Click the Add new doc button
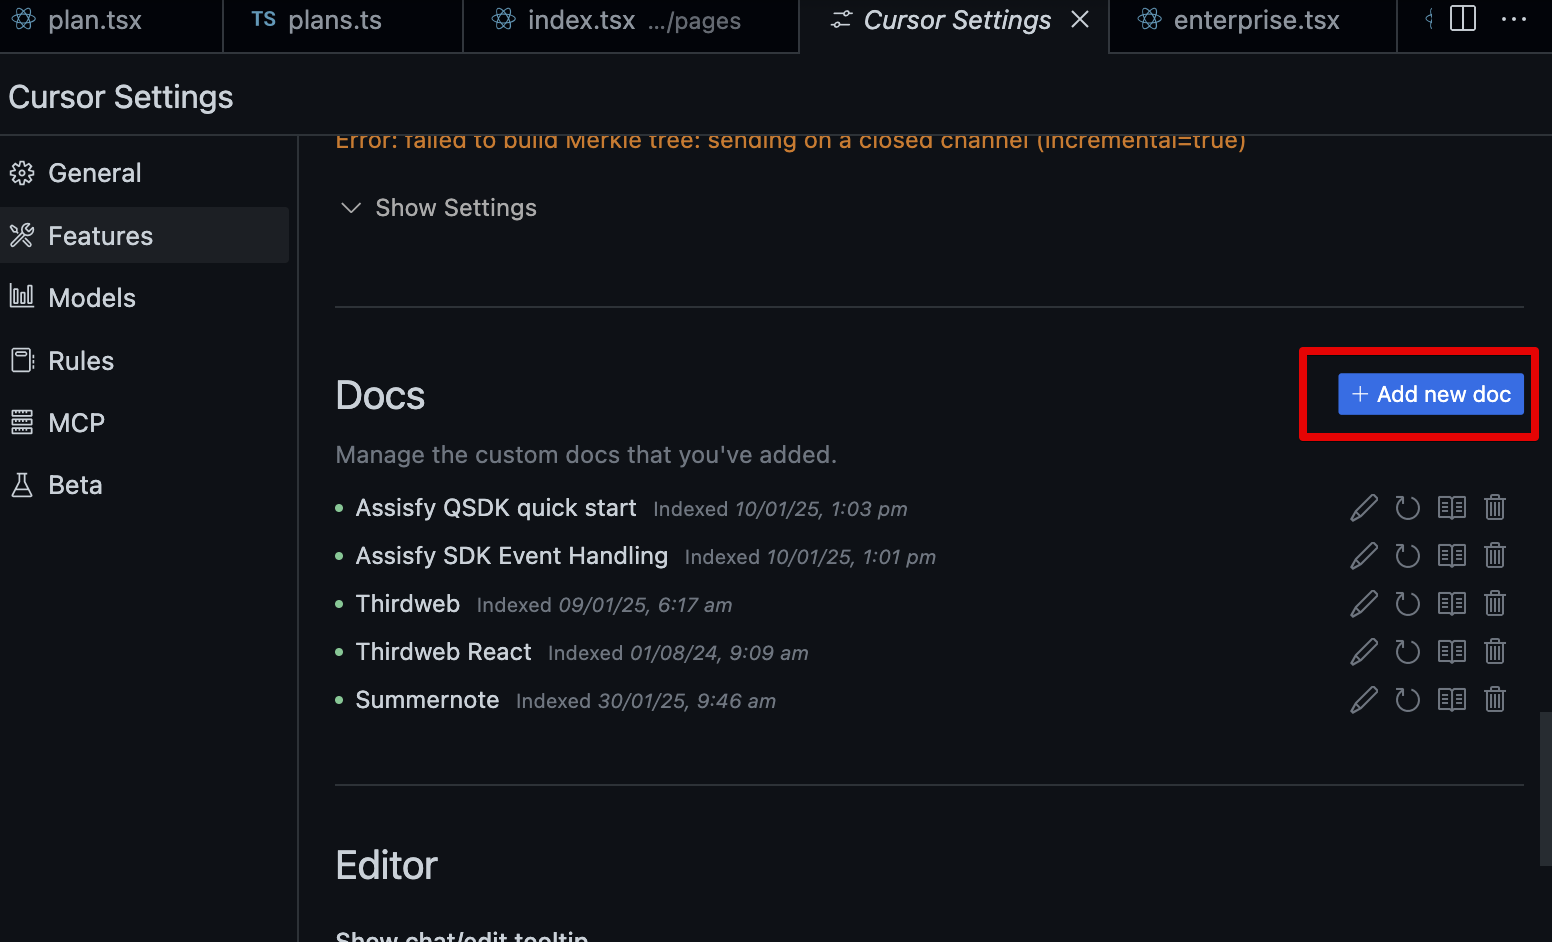This screenshot has height=942, width=1552. pos(1431,394)
